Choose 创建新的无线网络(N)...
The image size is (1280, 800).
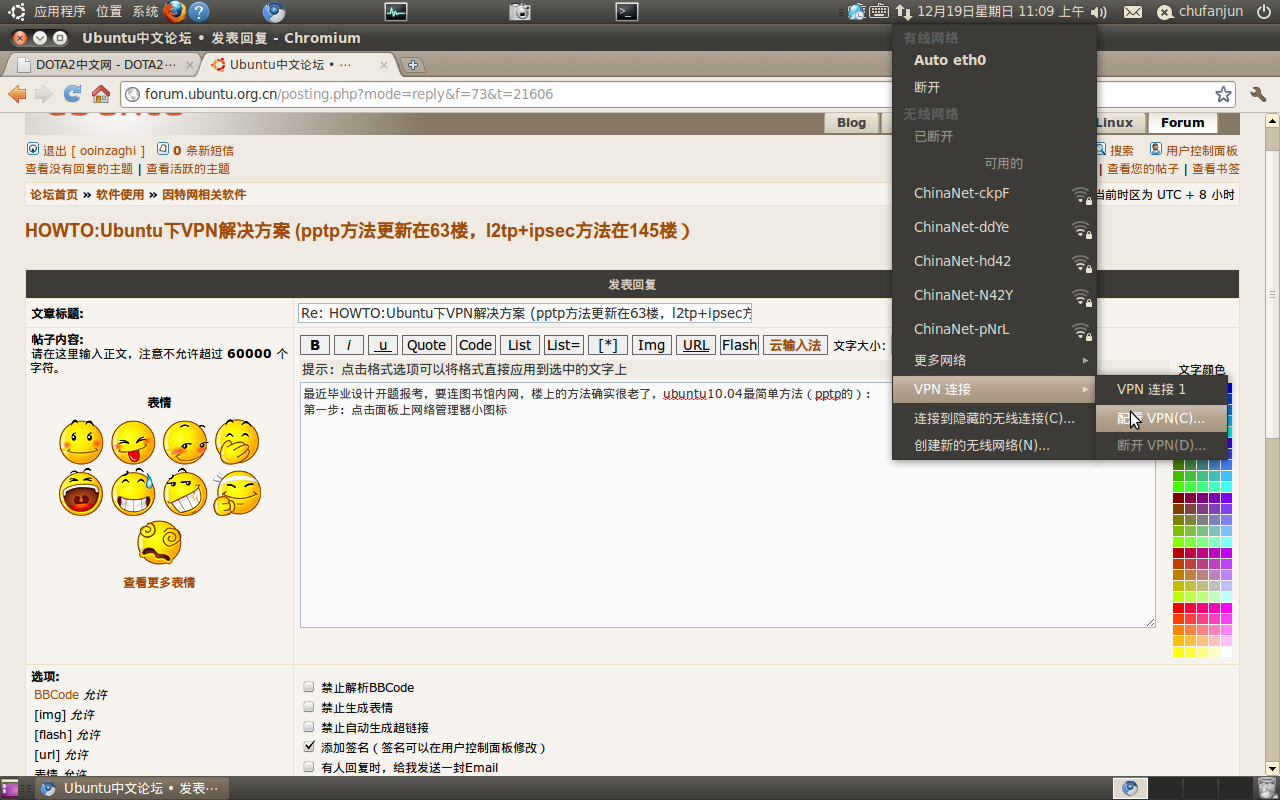(x=995, y=445)
